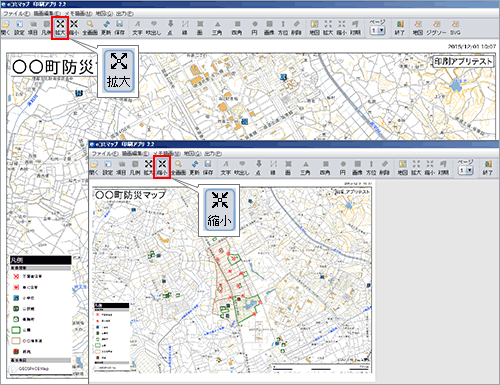Open 出力 menu in back window

tap(125, 14)
